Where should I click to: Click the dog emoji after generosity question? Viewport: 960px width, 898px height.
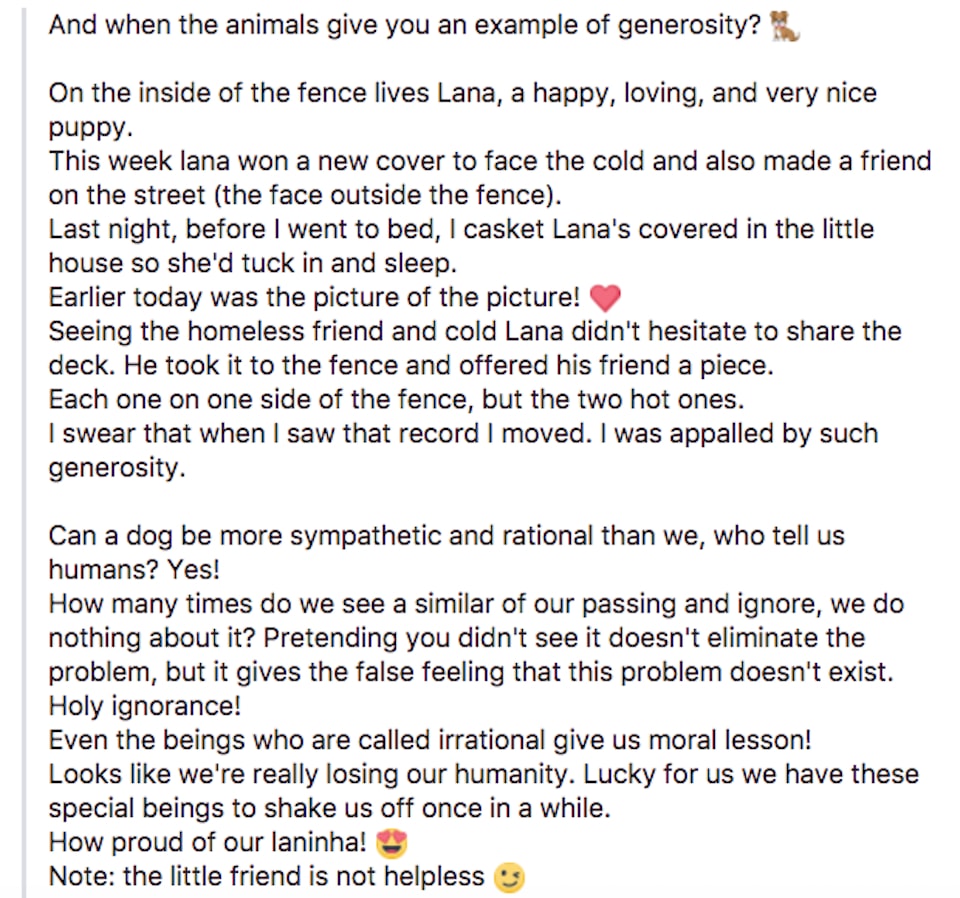tap(784, 27)
